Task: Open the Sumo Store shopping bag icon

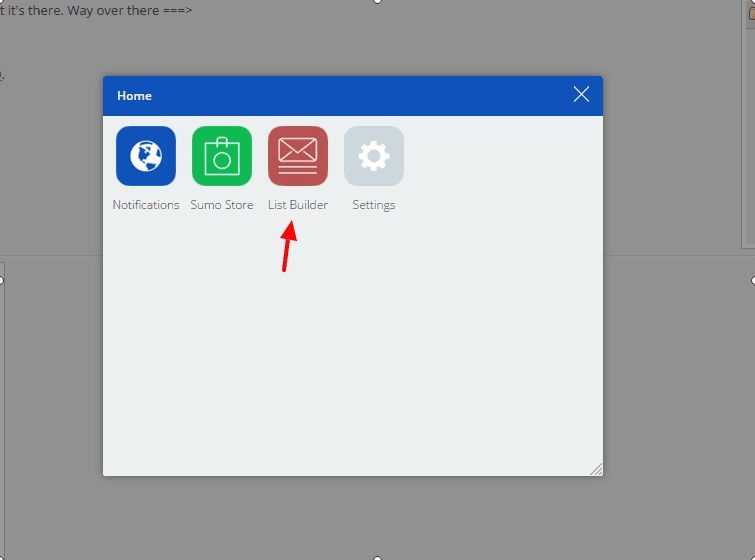Action: pos(222,156)
